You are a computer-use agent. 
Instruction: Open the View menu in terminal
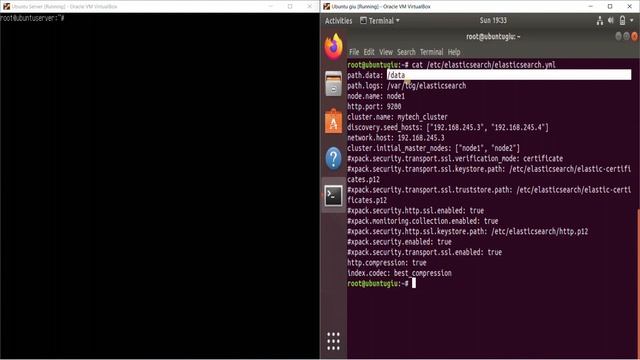[386, 52]
